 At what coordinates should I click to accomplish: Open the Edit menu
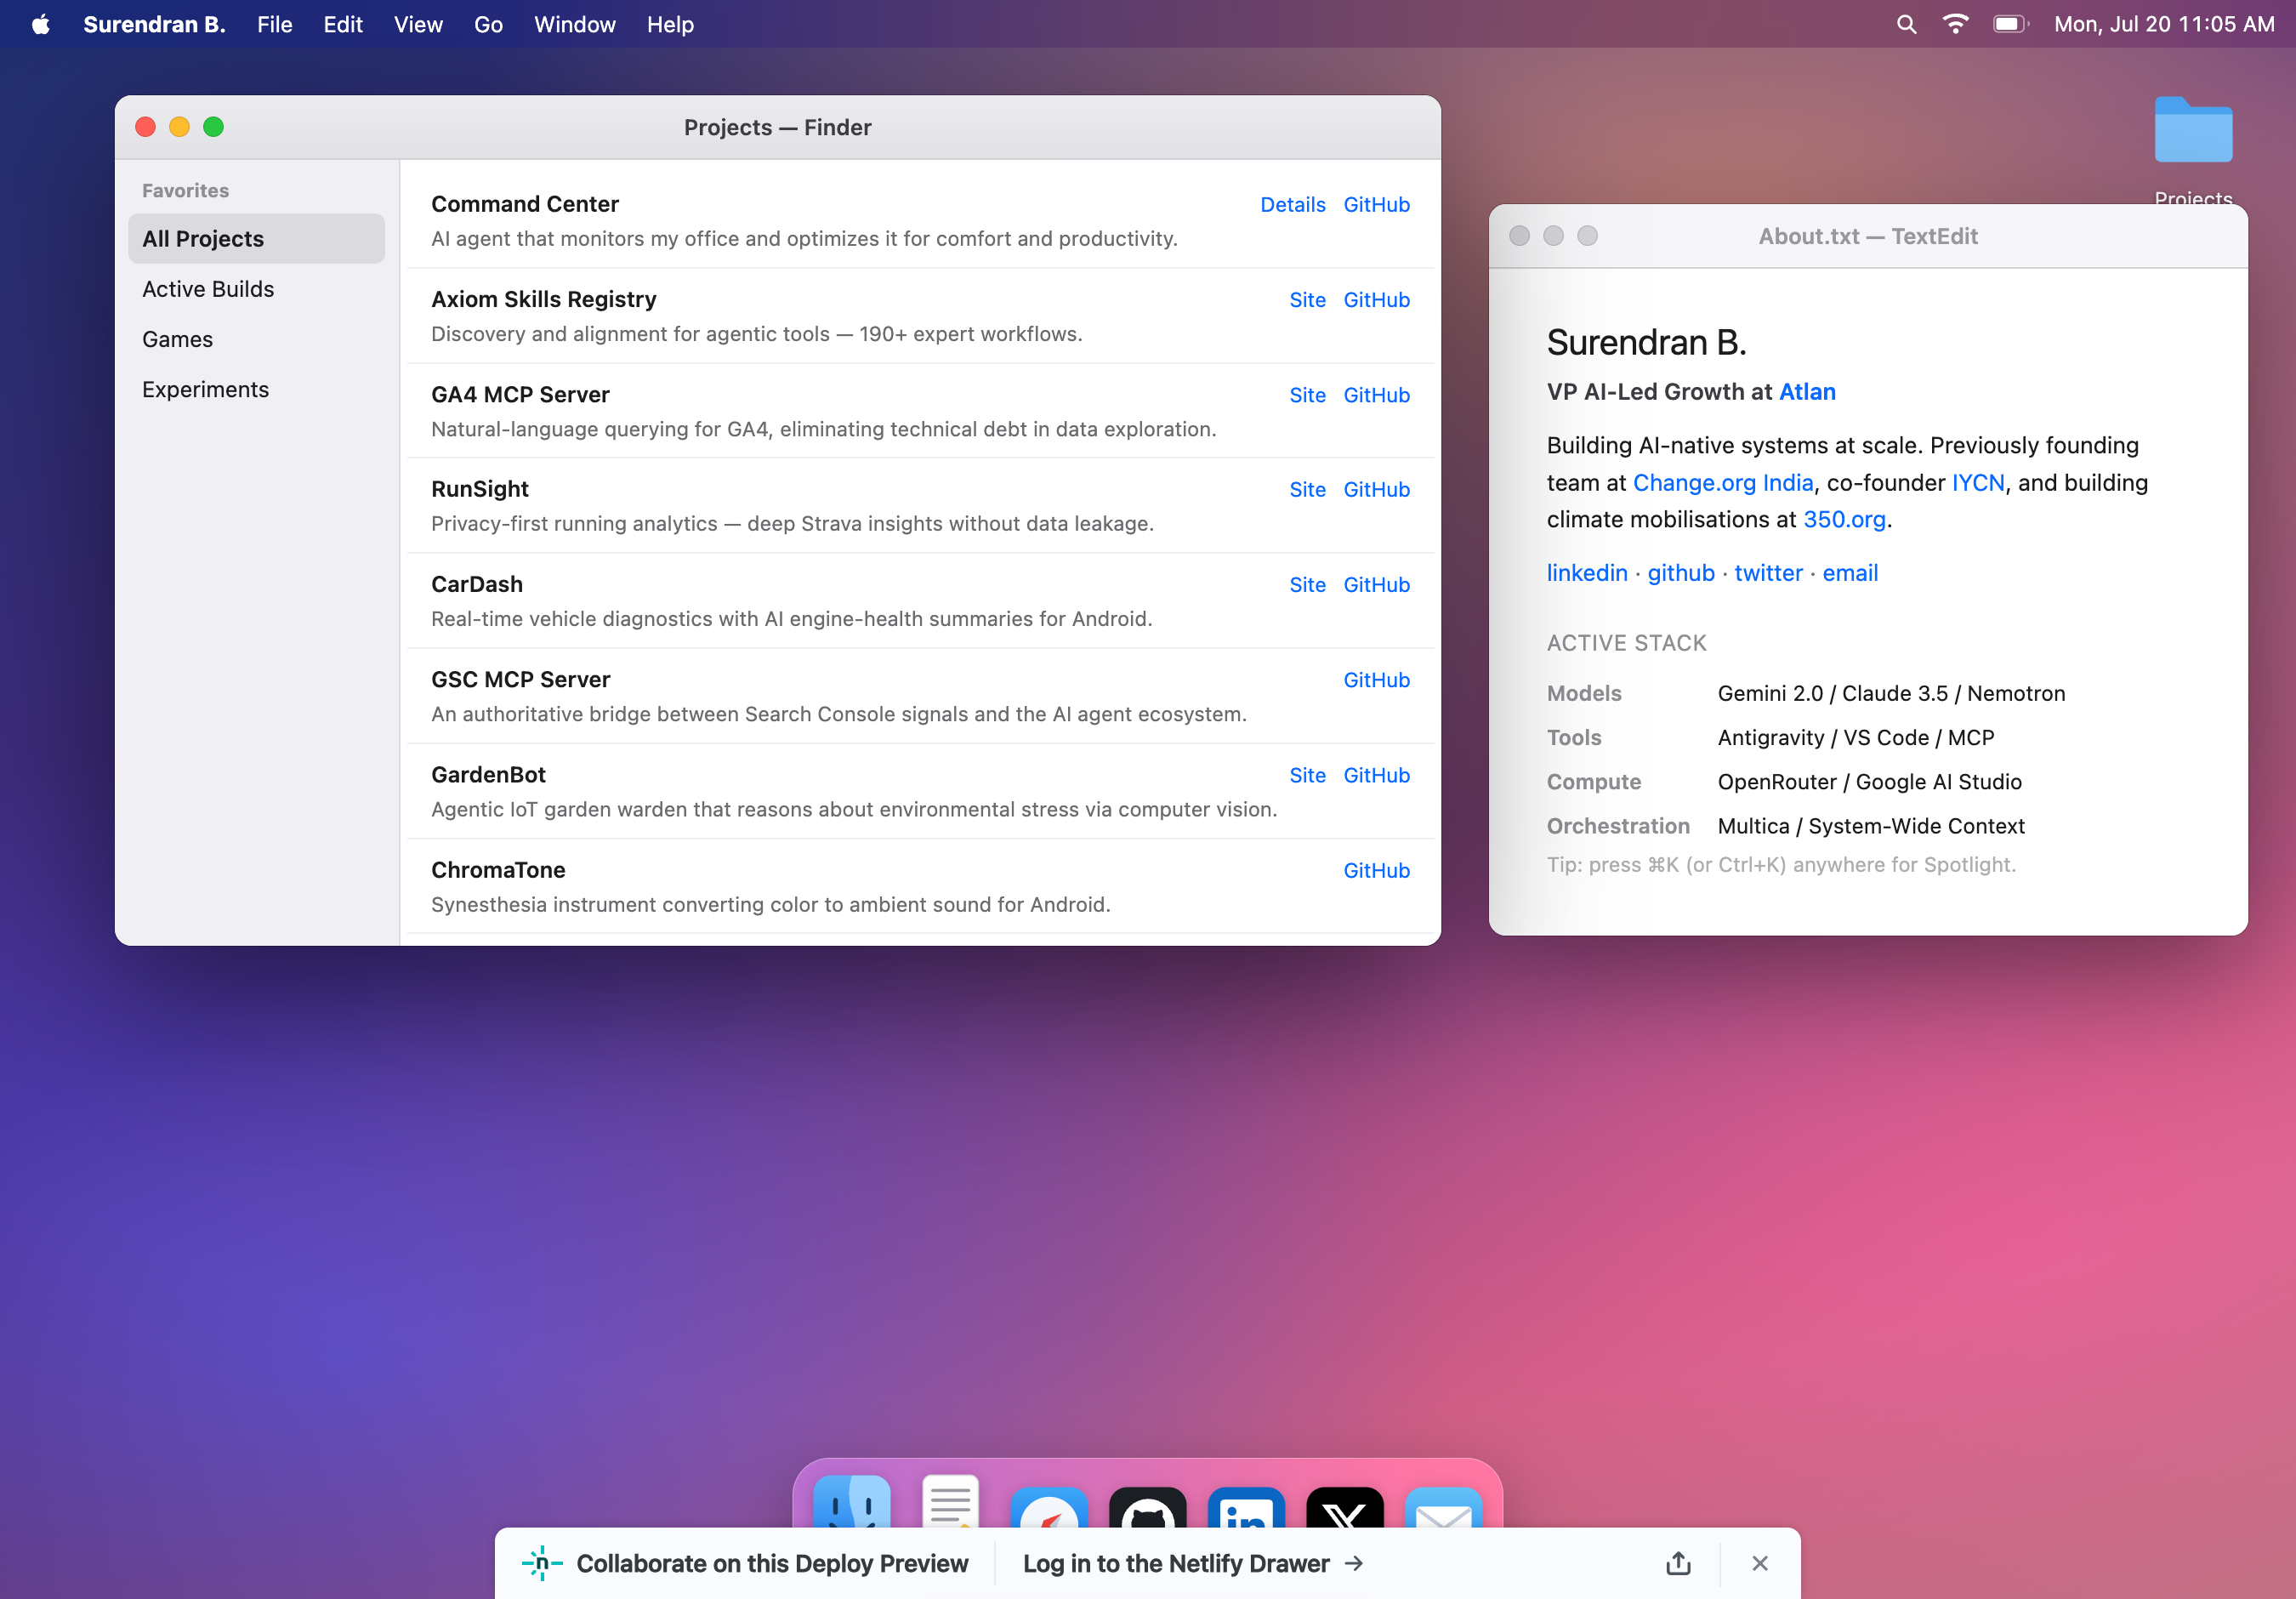click(342, 24)
